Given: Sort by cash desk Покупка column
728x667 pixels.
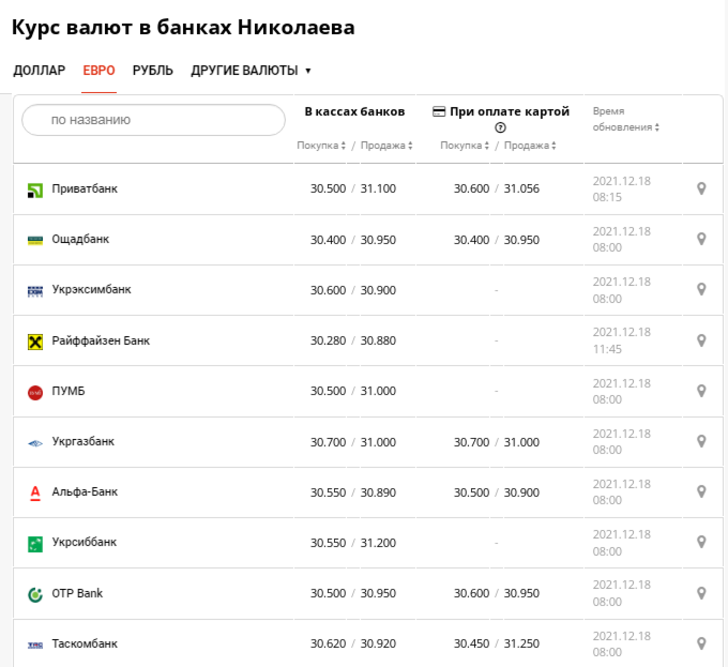Looking at the screenshot, I should click(x=321, y=145).
